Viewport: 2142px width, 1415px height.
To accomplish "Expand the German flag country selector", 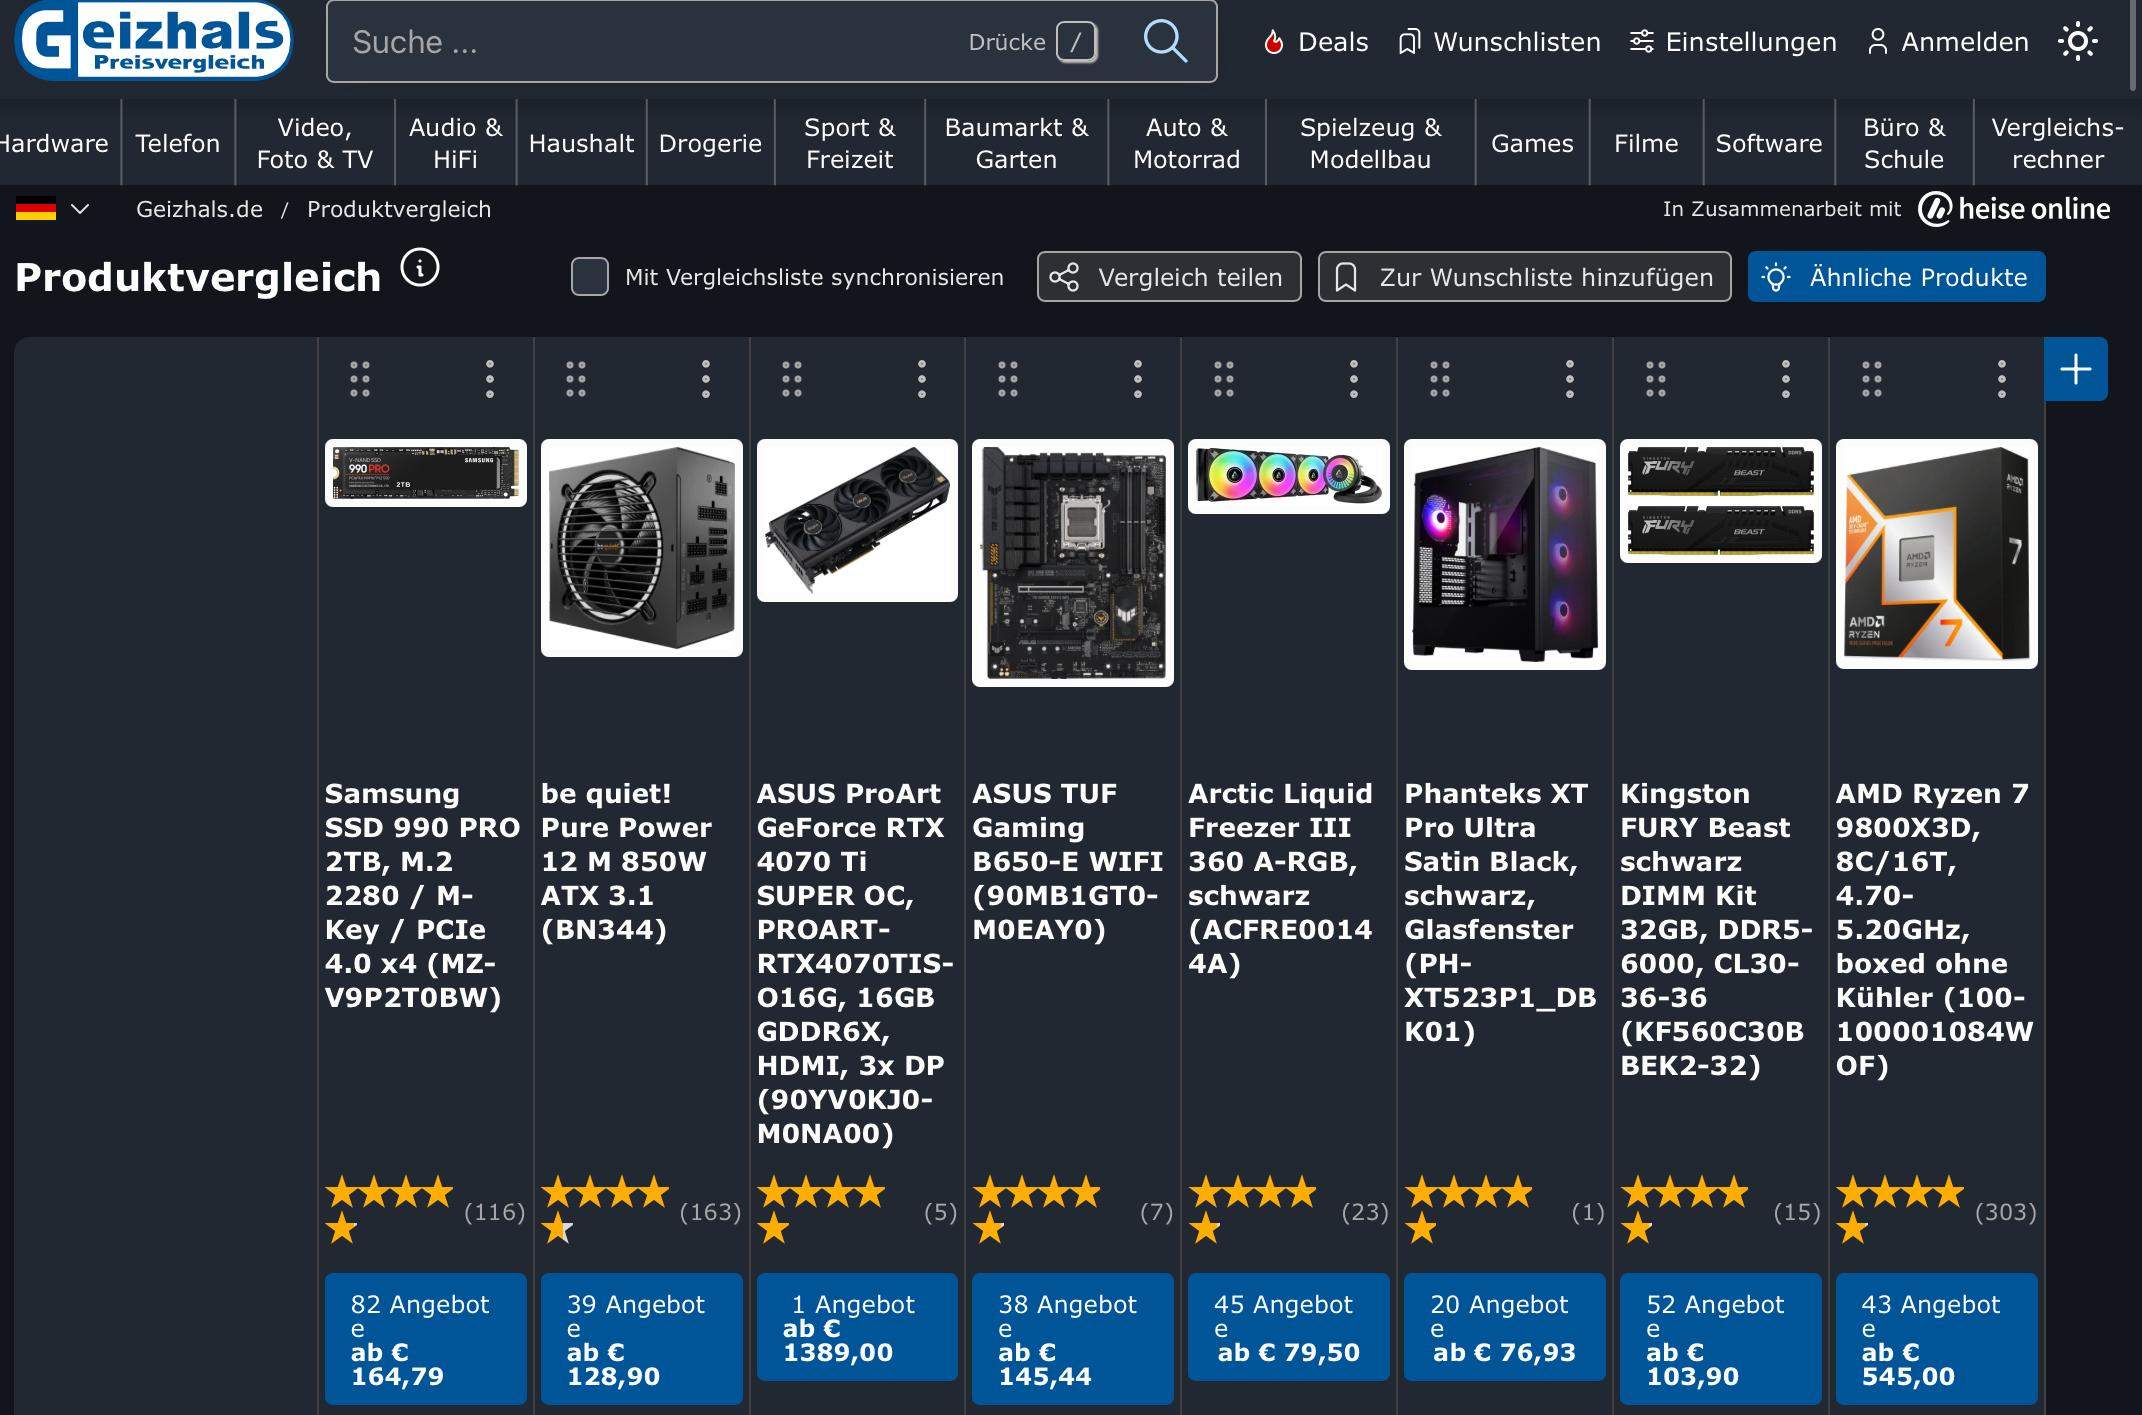I will pos(53,210).
